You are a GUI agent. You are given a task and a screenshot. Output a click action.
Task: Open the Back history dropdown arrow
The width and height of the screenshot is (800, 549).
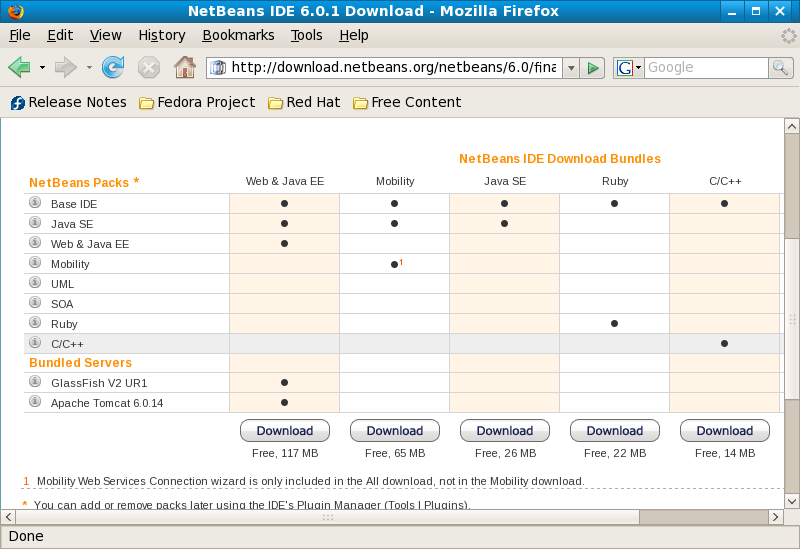pos(42,67)
